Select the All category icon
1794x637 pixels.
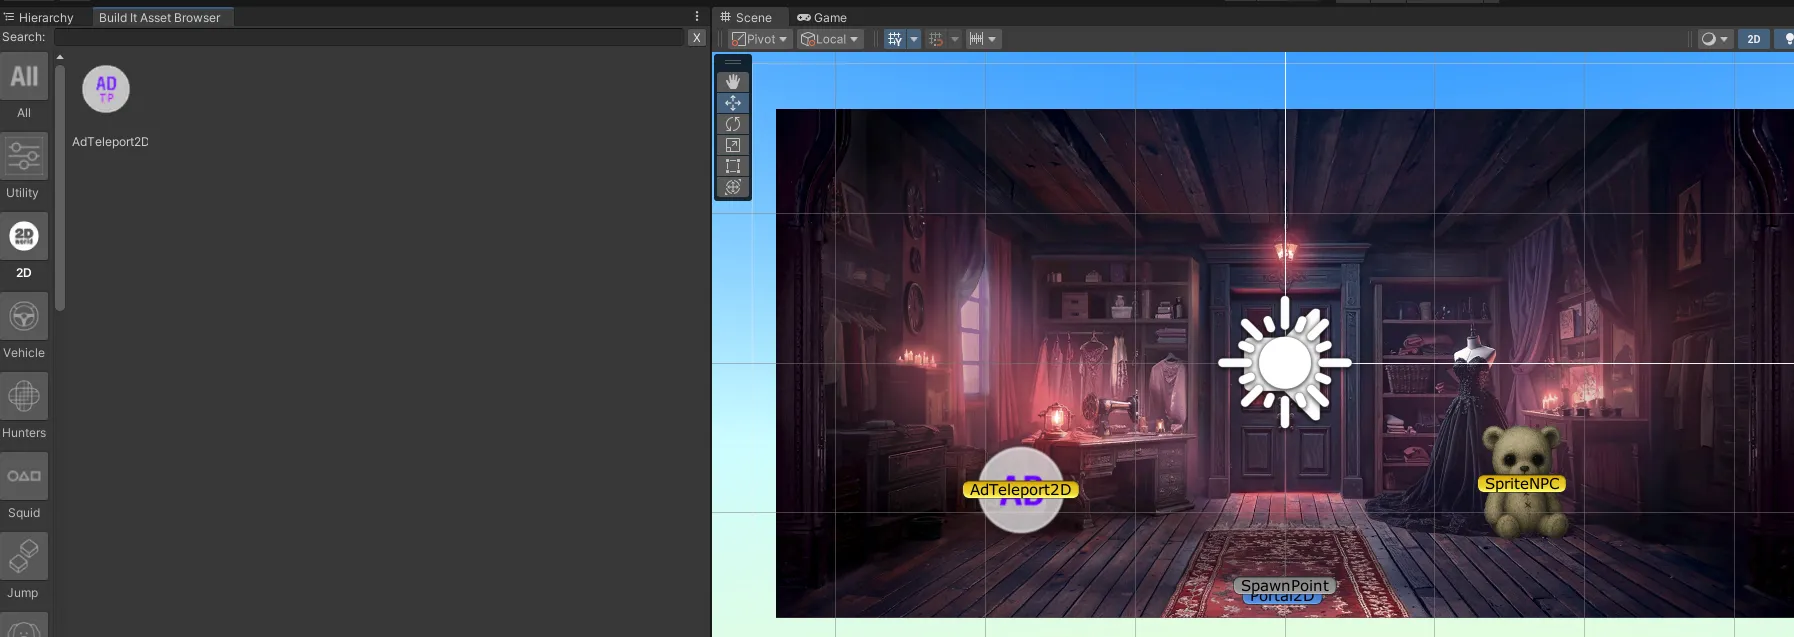click(x=24, y=76)
